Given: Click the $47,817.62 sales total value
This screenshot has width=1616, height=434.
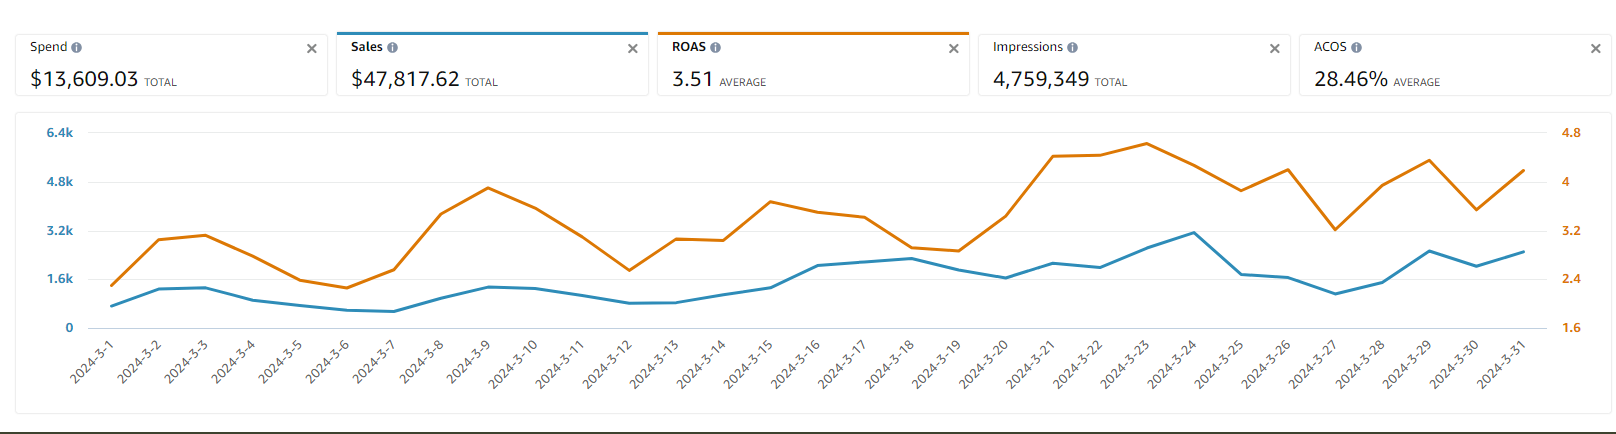Looking at the screenshot, I should point(405,80).
